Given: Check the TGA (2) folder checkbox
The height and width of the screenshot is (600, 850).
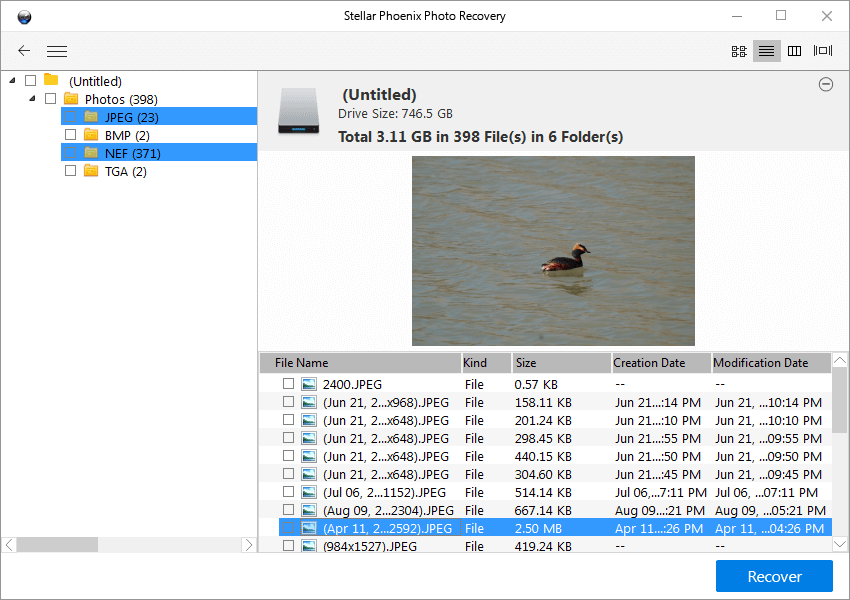Looking at the screenshot, I should point(70,171).
